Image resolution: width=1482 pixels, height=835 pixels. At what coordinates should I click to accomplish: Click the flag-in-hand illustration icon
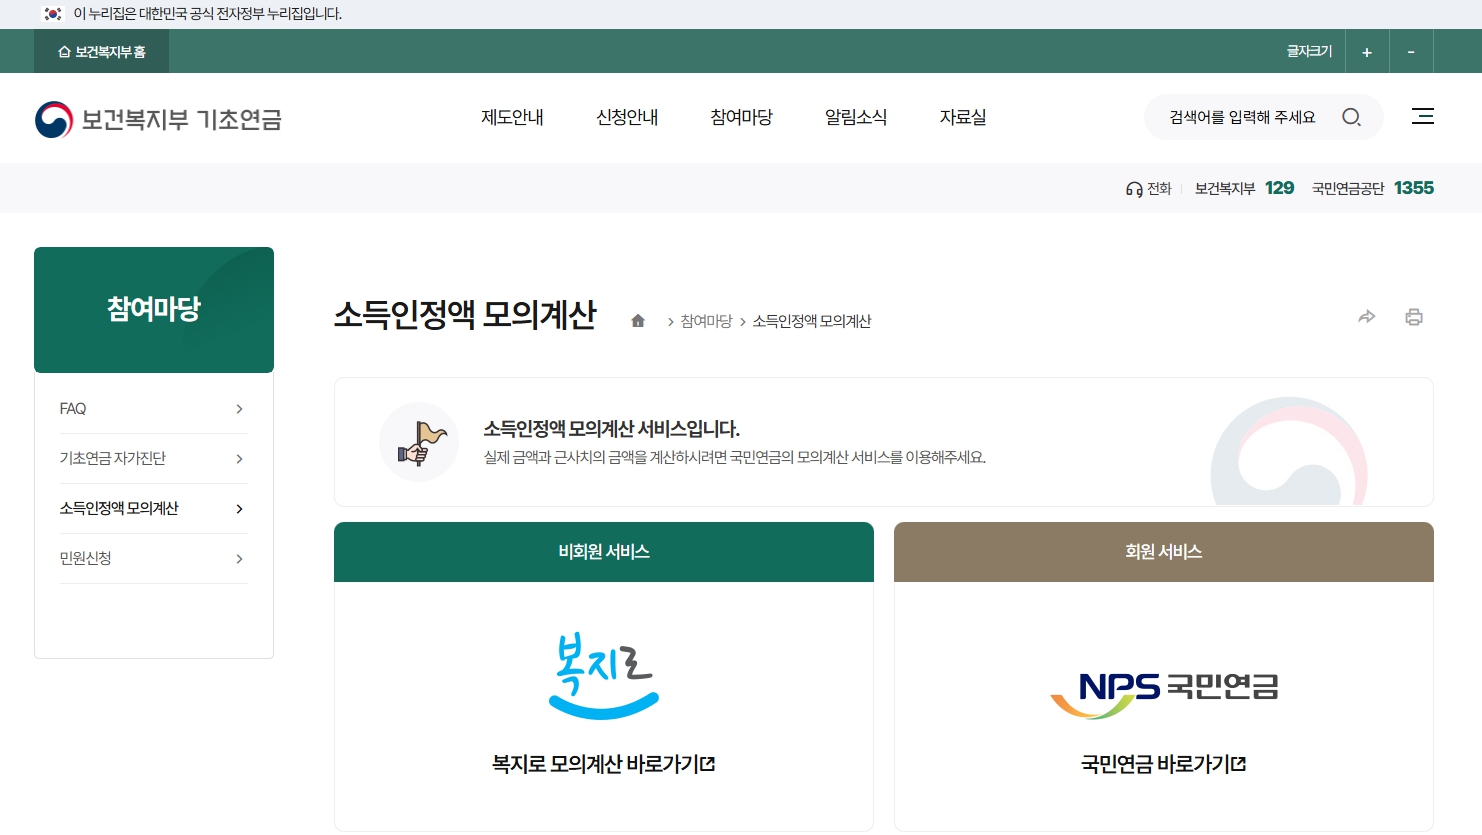(x=419, y=442)
